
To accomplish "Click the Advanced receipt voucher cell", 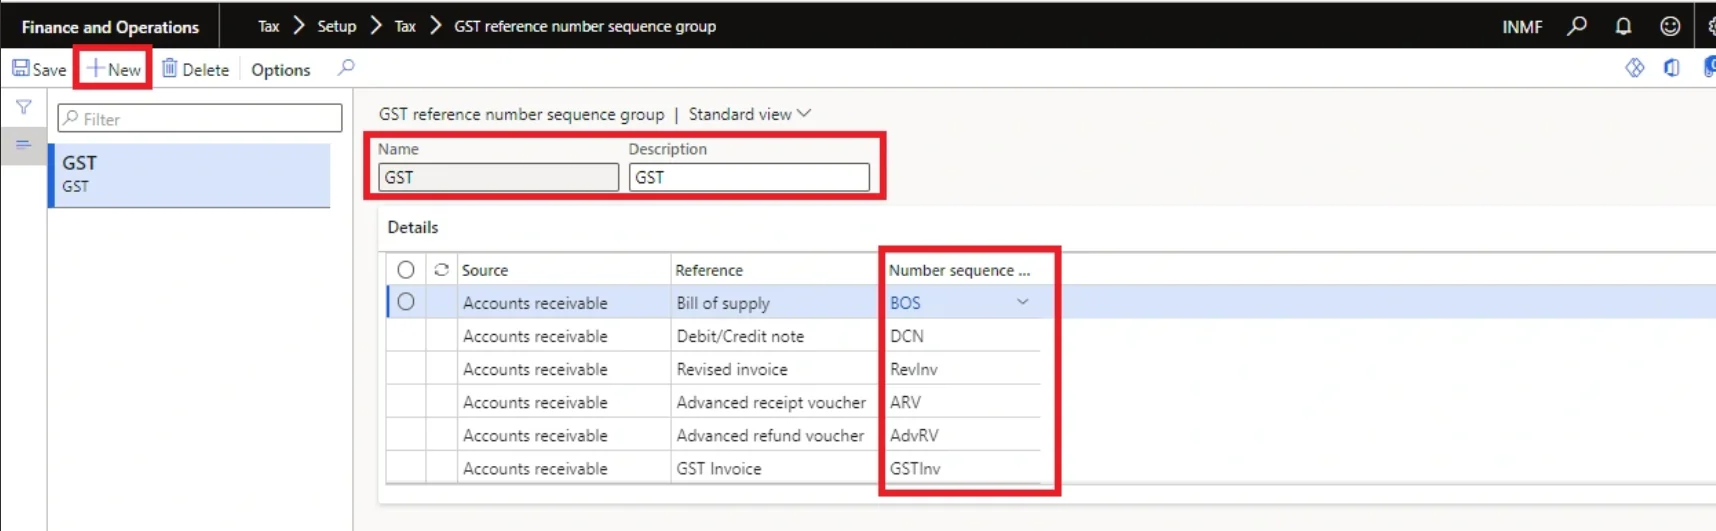I will tap(775, 402).
